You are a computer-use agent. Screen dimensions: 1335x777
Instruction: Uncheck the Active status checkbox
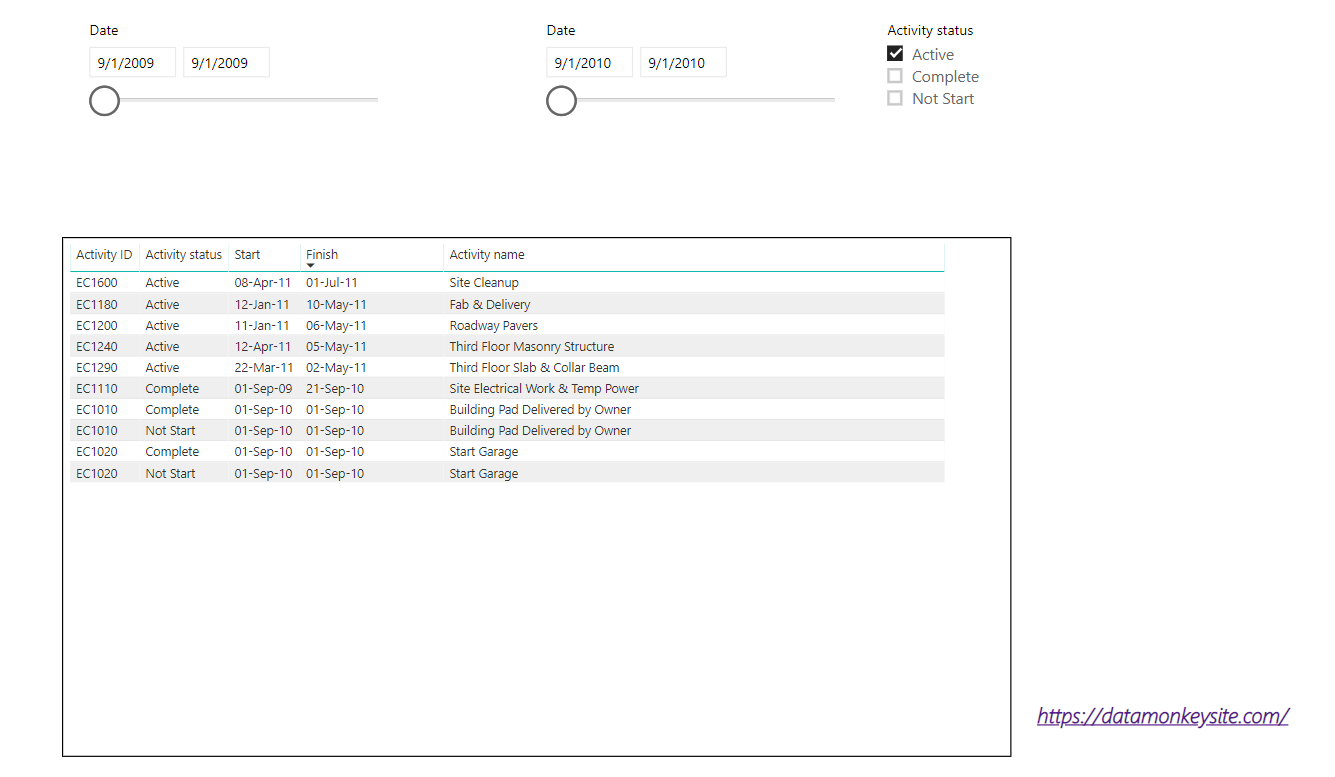(895, 54)
